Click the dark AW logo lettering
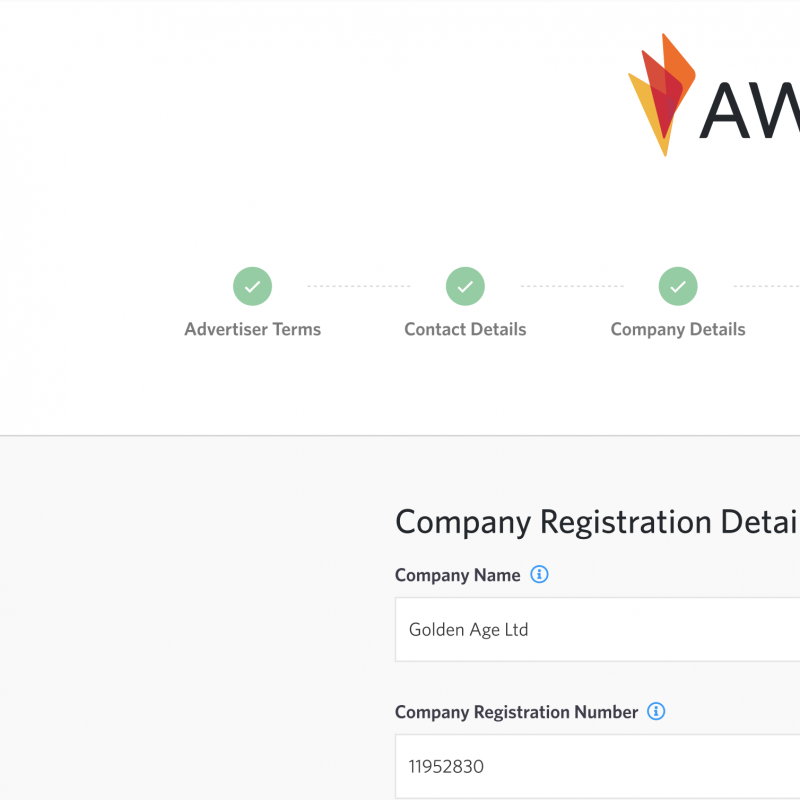800x800 pixels. (x=750, y=110)
